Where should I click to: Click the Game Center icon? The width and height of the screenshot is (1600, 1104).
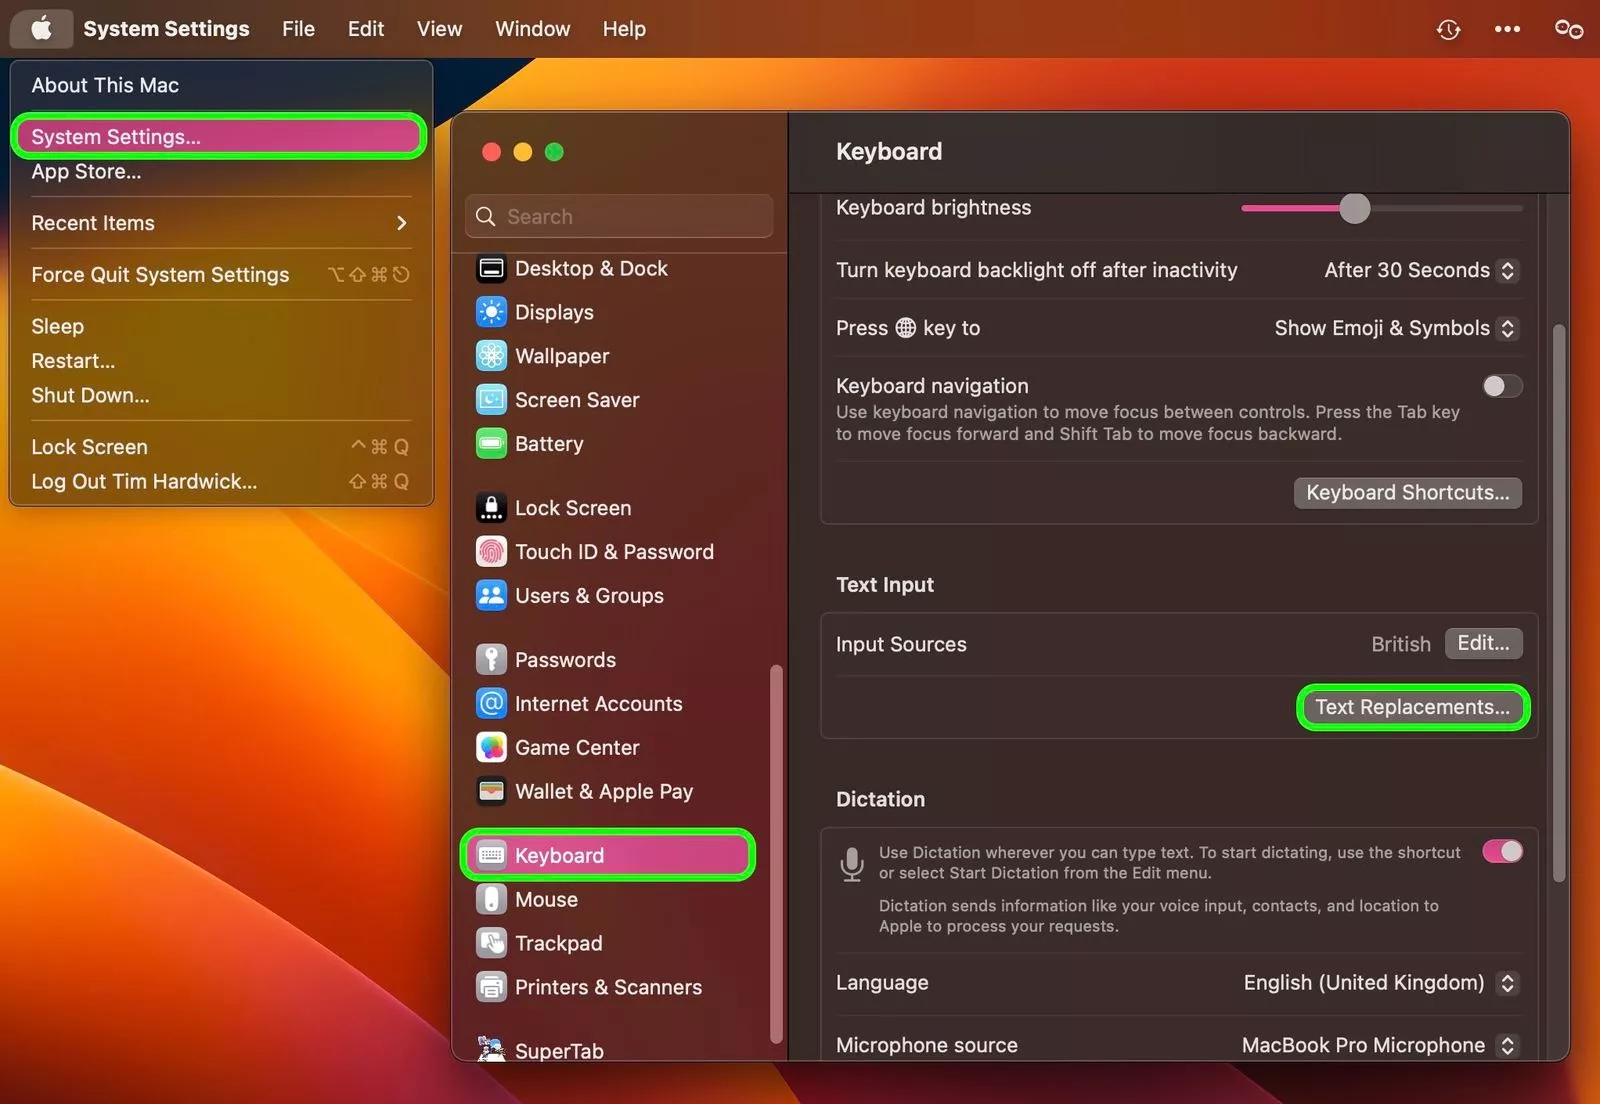click(x=491, y=748)
